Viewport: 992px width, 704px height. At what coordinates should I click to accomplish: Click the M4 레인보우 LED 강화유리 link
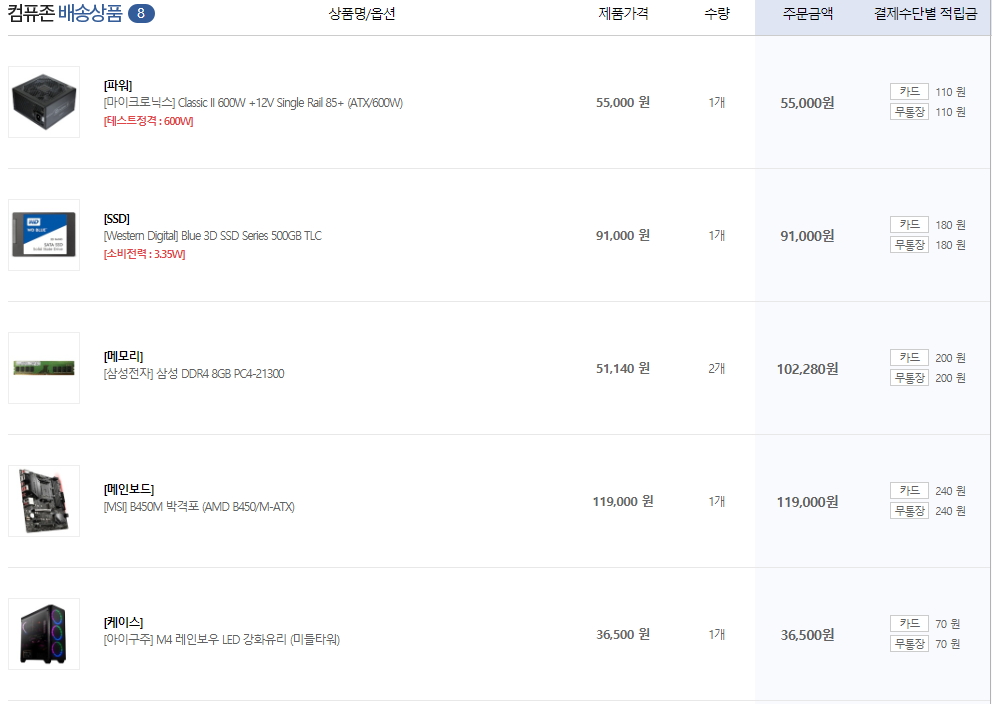tap(221, 639)
